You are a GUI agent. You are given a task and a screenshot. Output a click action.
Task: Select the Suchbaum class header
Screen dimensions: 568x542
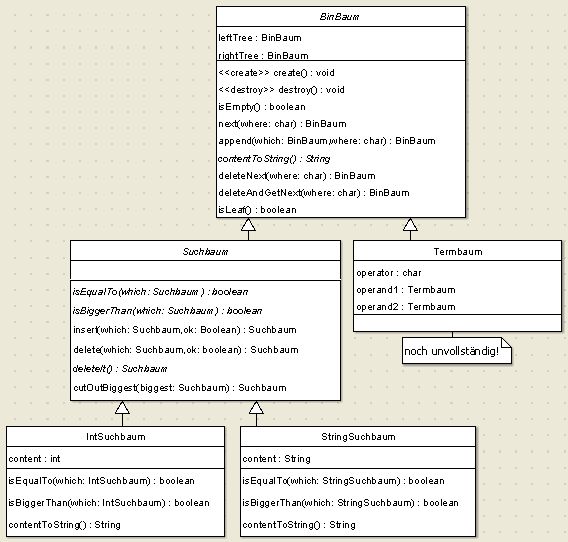point(205,251)
